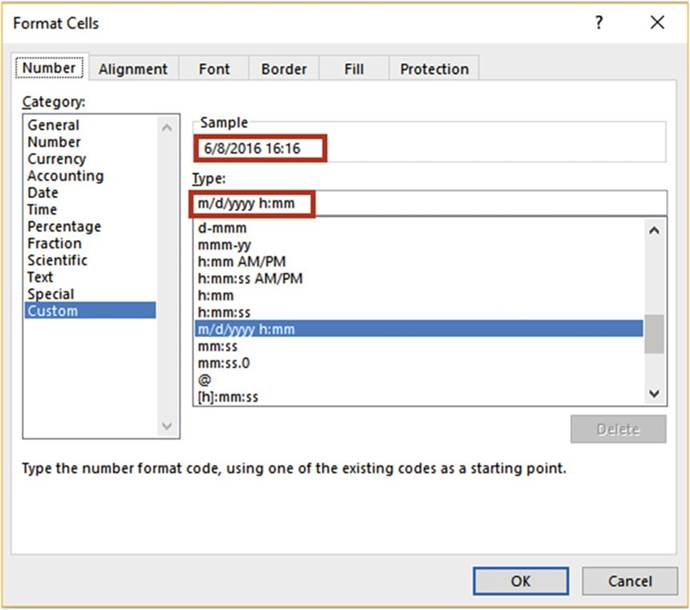
Task: Close the Format Cells dialog
Action: [657, 22]
